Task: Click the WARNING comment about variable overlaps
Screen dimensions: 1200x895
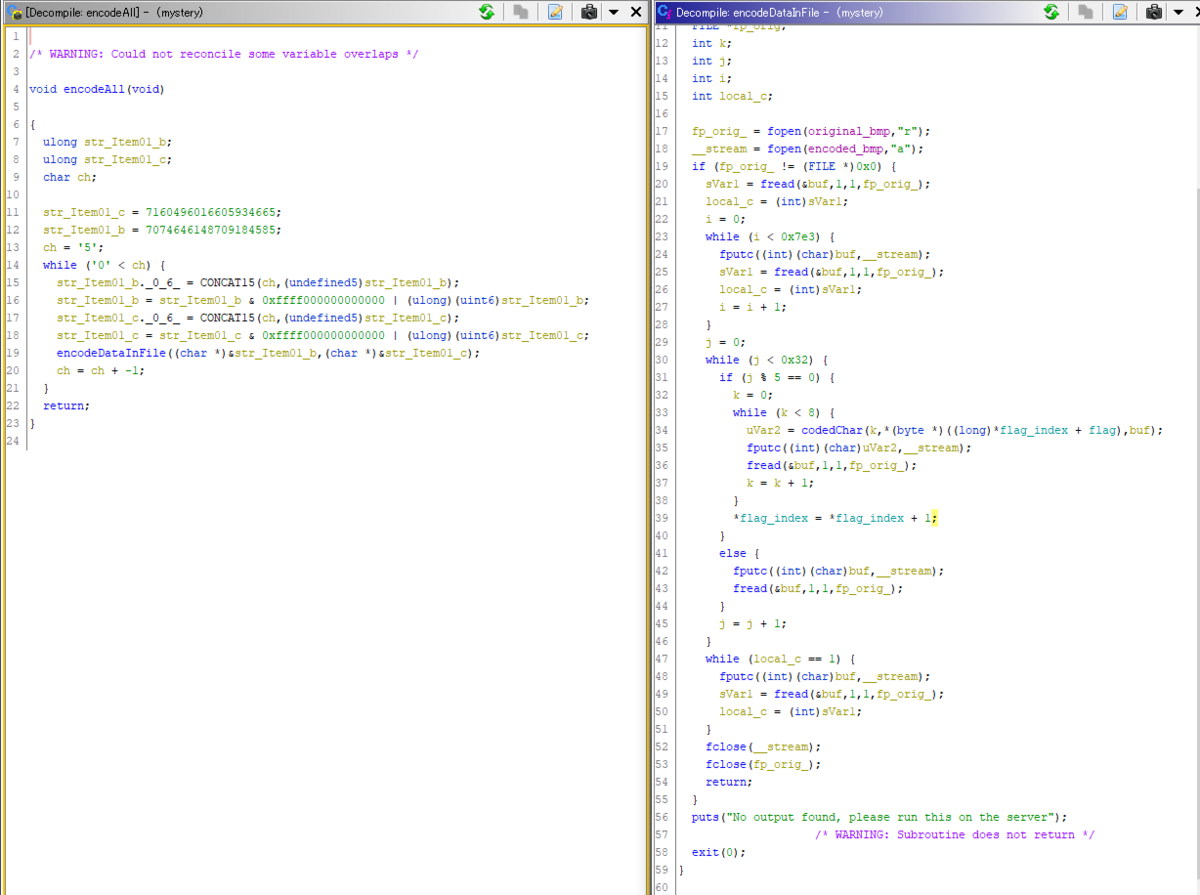Action: 224,54
